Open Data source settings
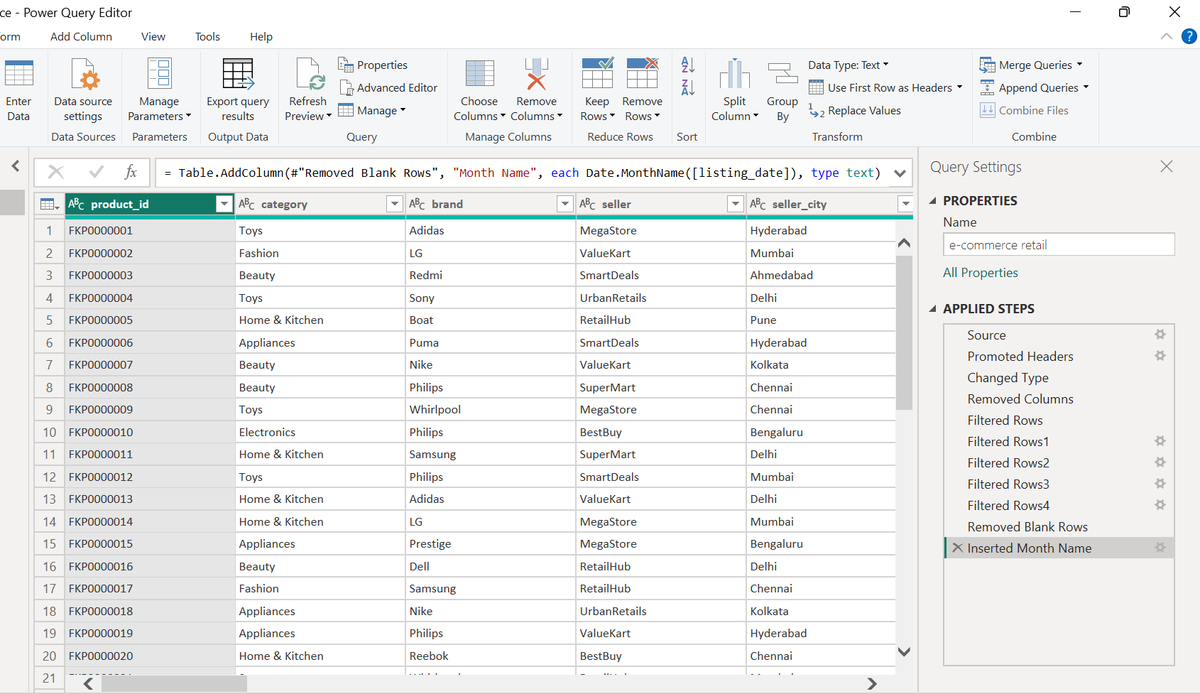1200x694 pixels. 83,90
